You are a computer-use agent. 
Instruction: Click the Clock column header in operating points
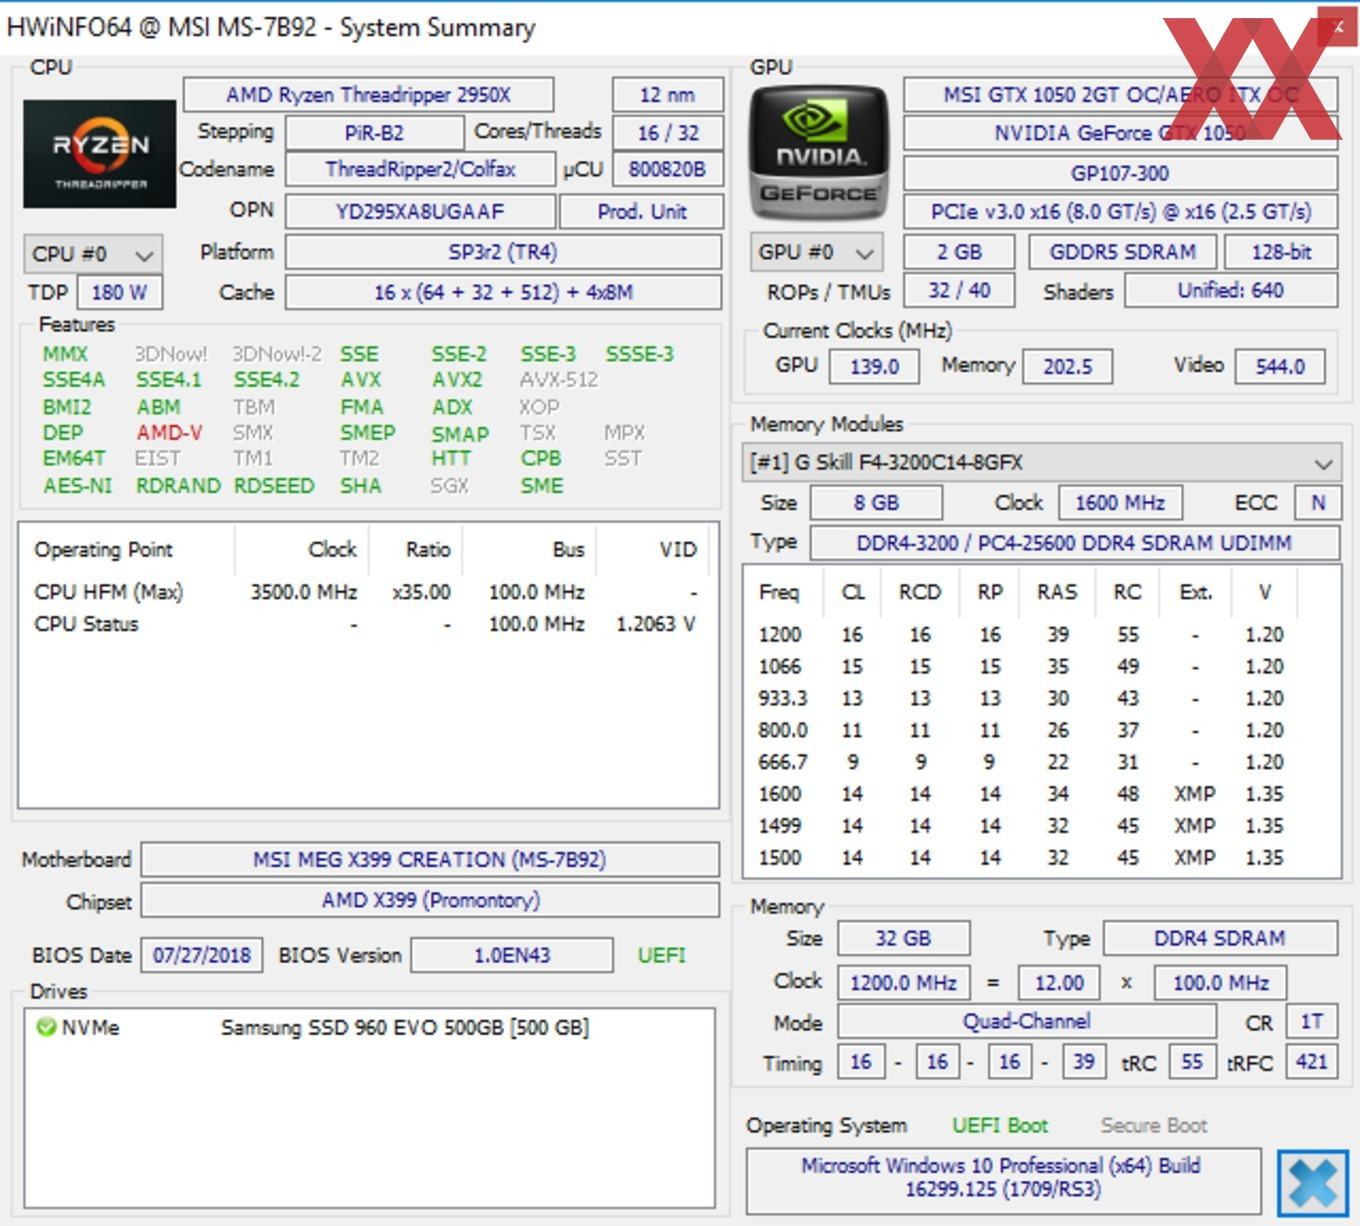[x=303, y=550]
